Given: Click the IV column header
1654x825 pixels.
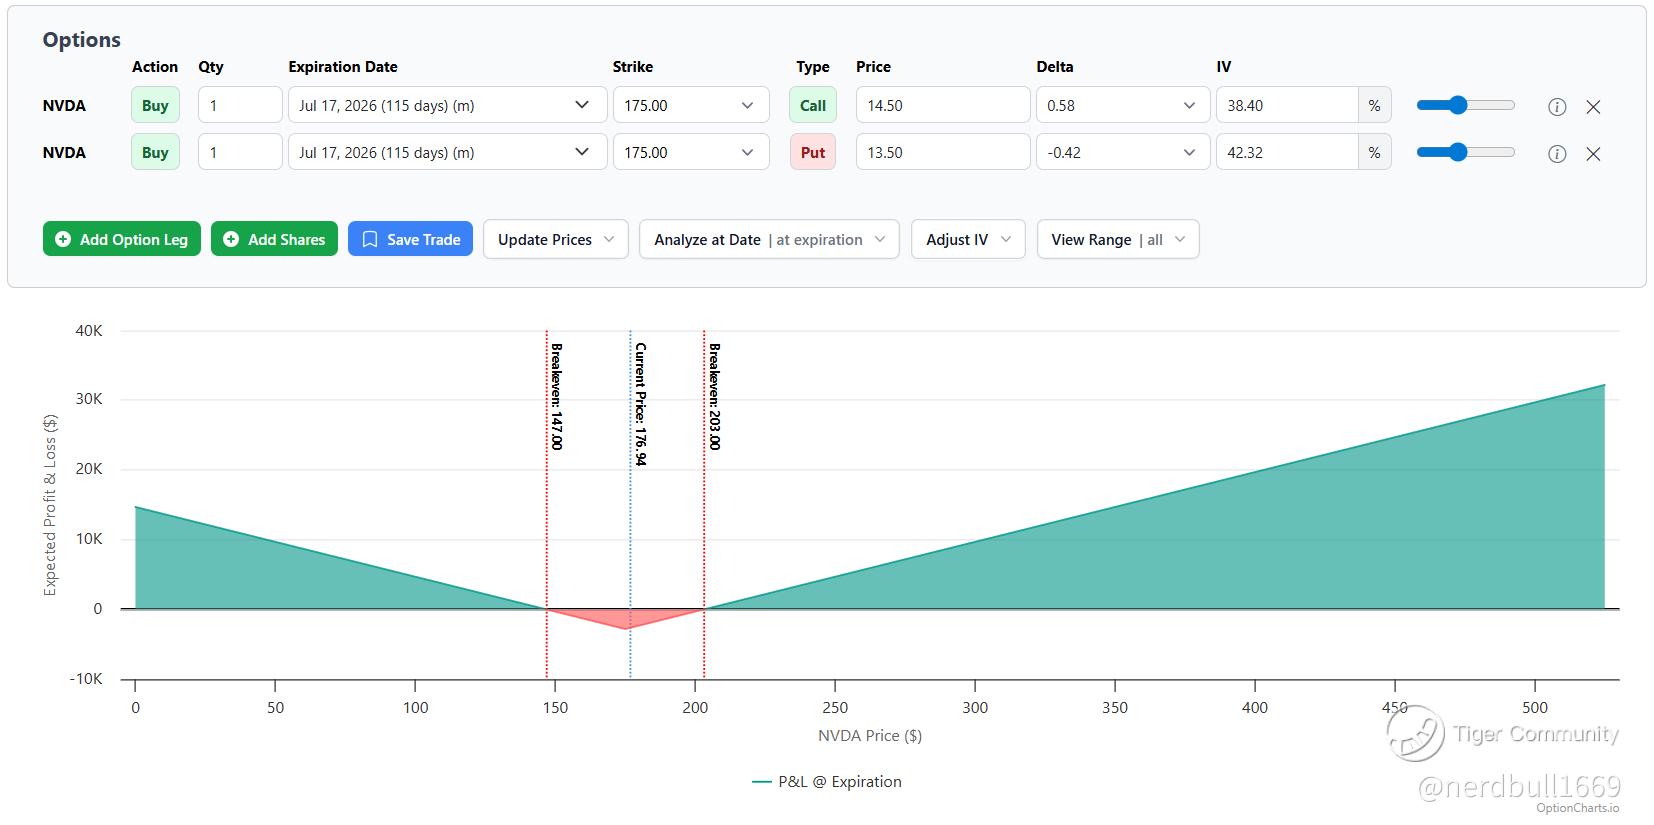Looking at the screenshot, I should pos(1224,67).
